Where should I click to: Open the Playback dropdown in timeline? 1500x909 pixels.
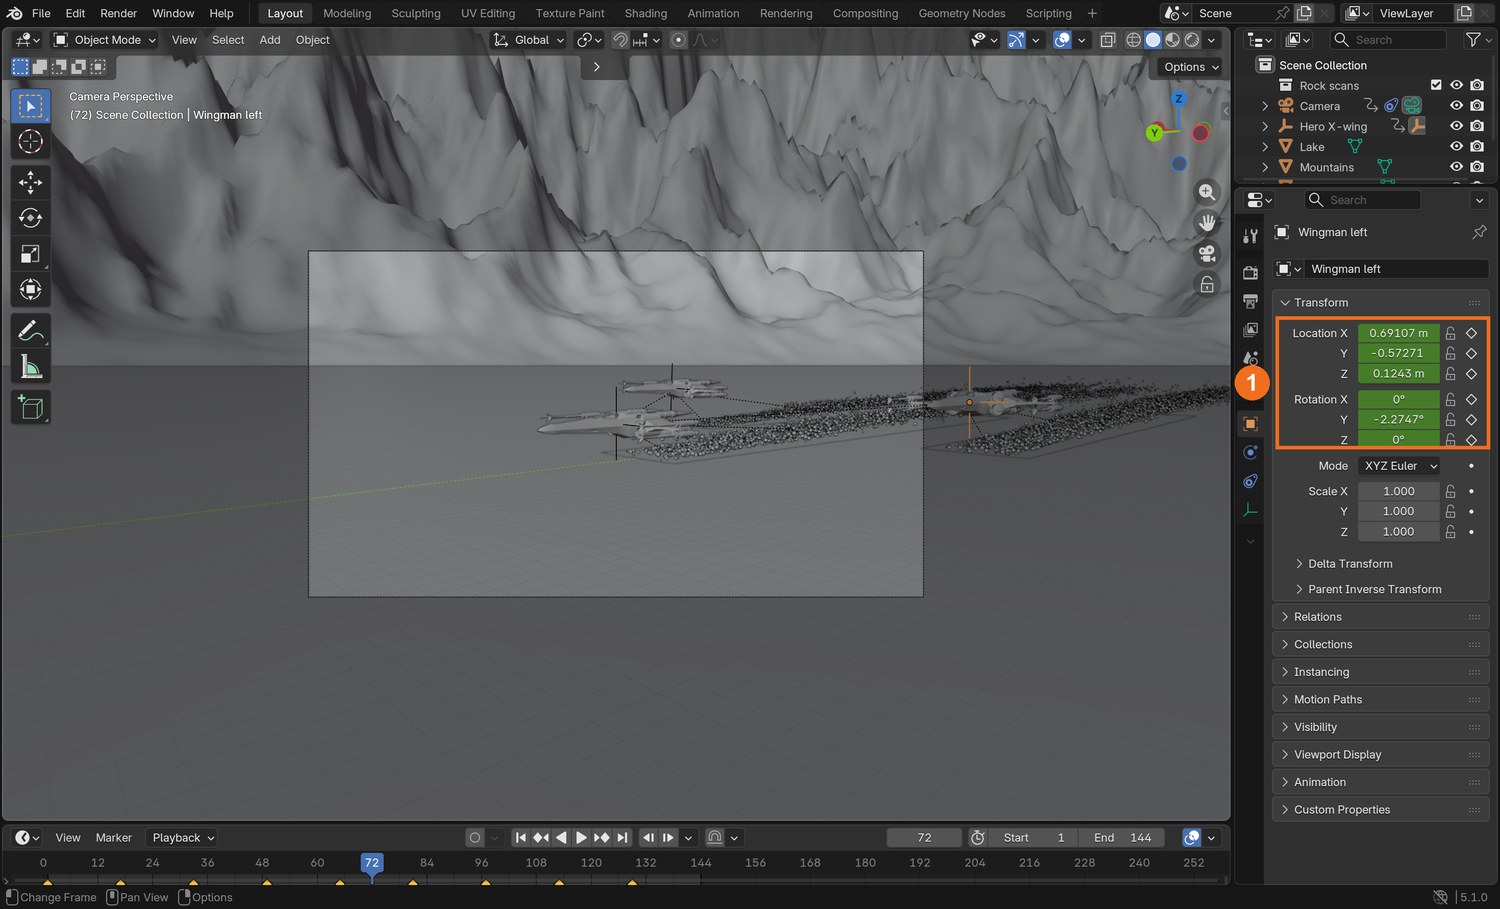click(x=182, y=838)
